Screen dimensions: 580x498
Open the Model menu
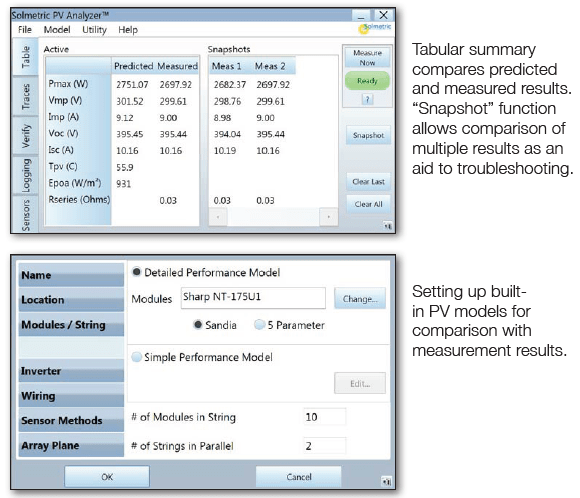coord(57,30)
